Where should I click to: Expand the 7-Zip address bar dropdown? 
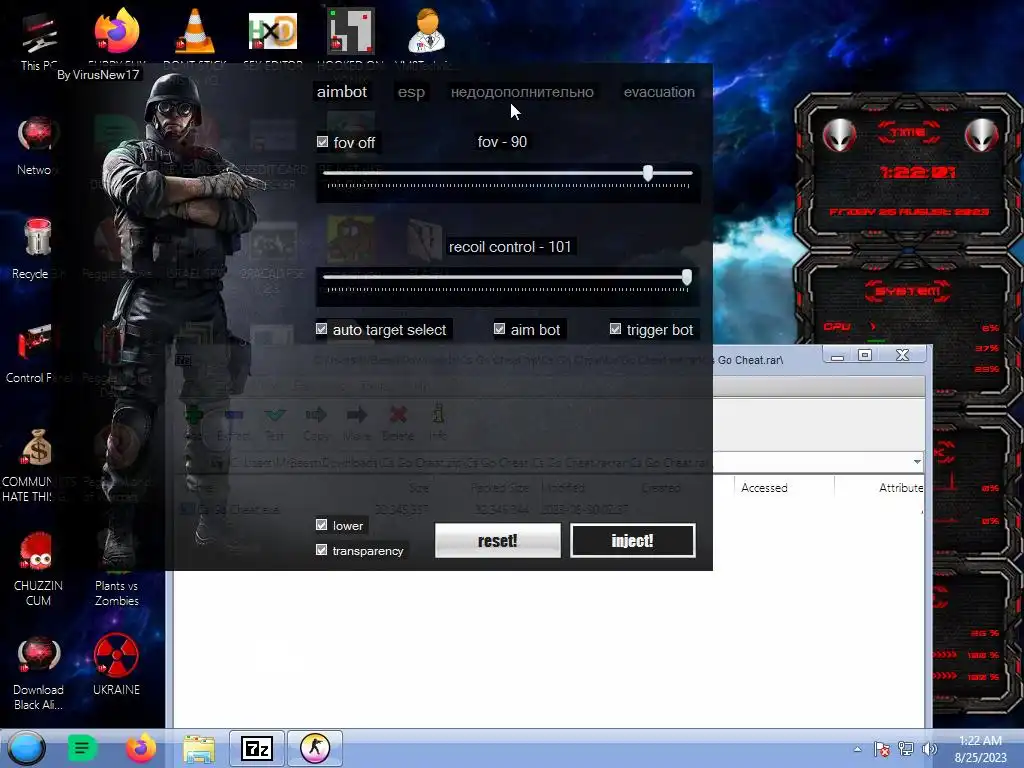tap(917, 462)
